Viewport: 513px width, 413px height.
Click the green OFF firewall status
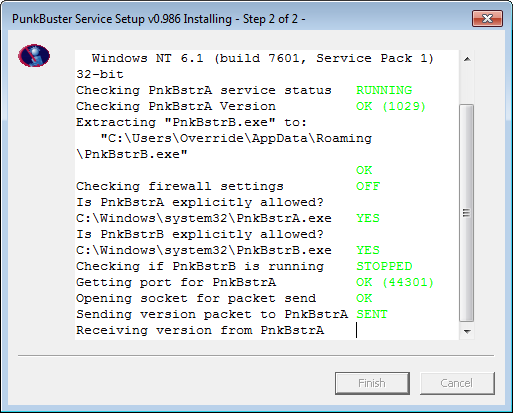click(368, 186)
